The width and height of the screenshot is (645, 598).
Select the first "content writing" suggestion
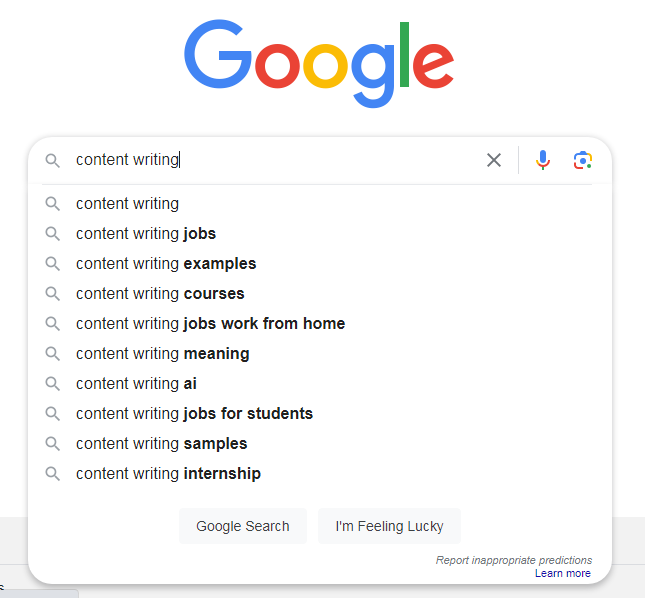127,204
